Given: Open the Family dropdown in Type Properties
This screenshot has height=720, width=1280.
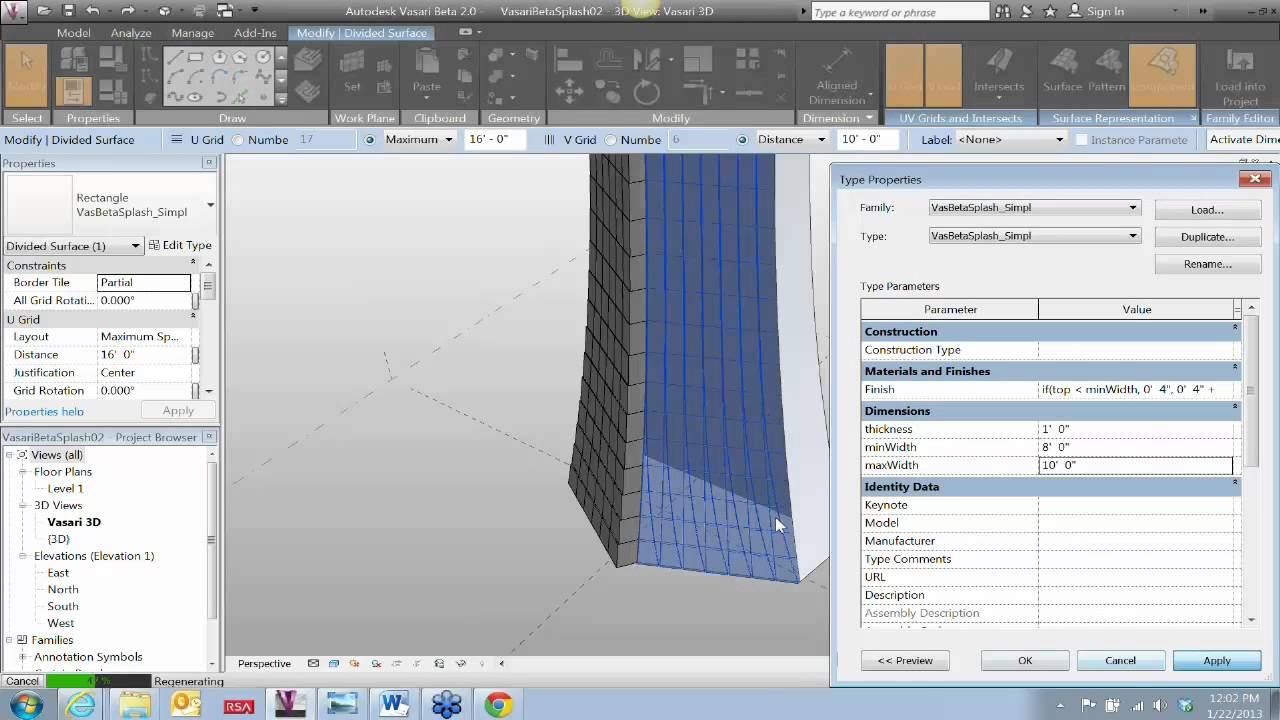Looking at the screenshot, I should tap(1131, 207).
